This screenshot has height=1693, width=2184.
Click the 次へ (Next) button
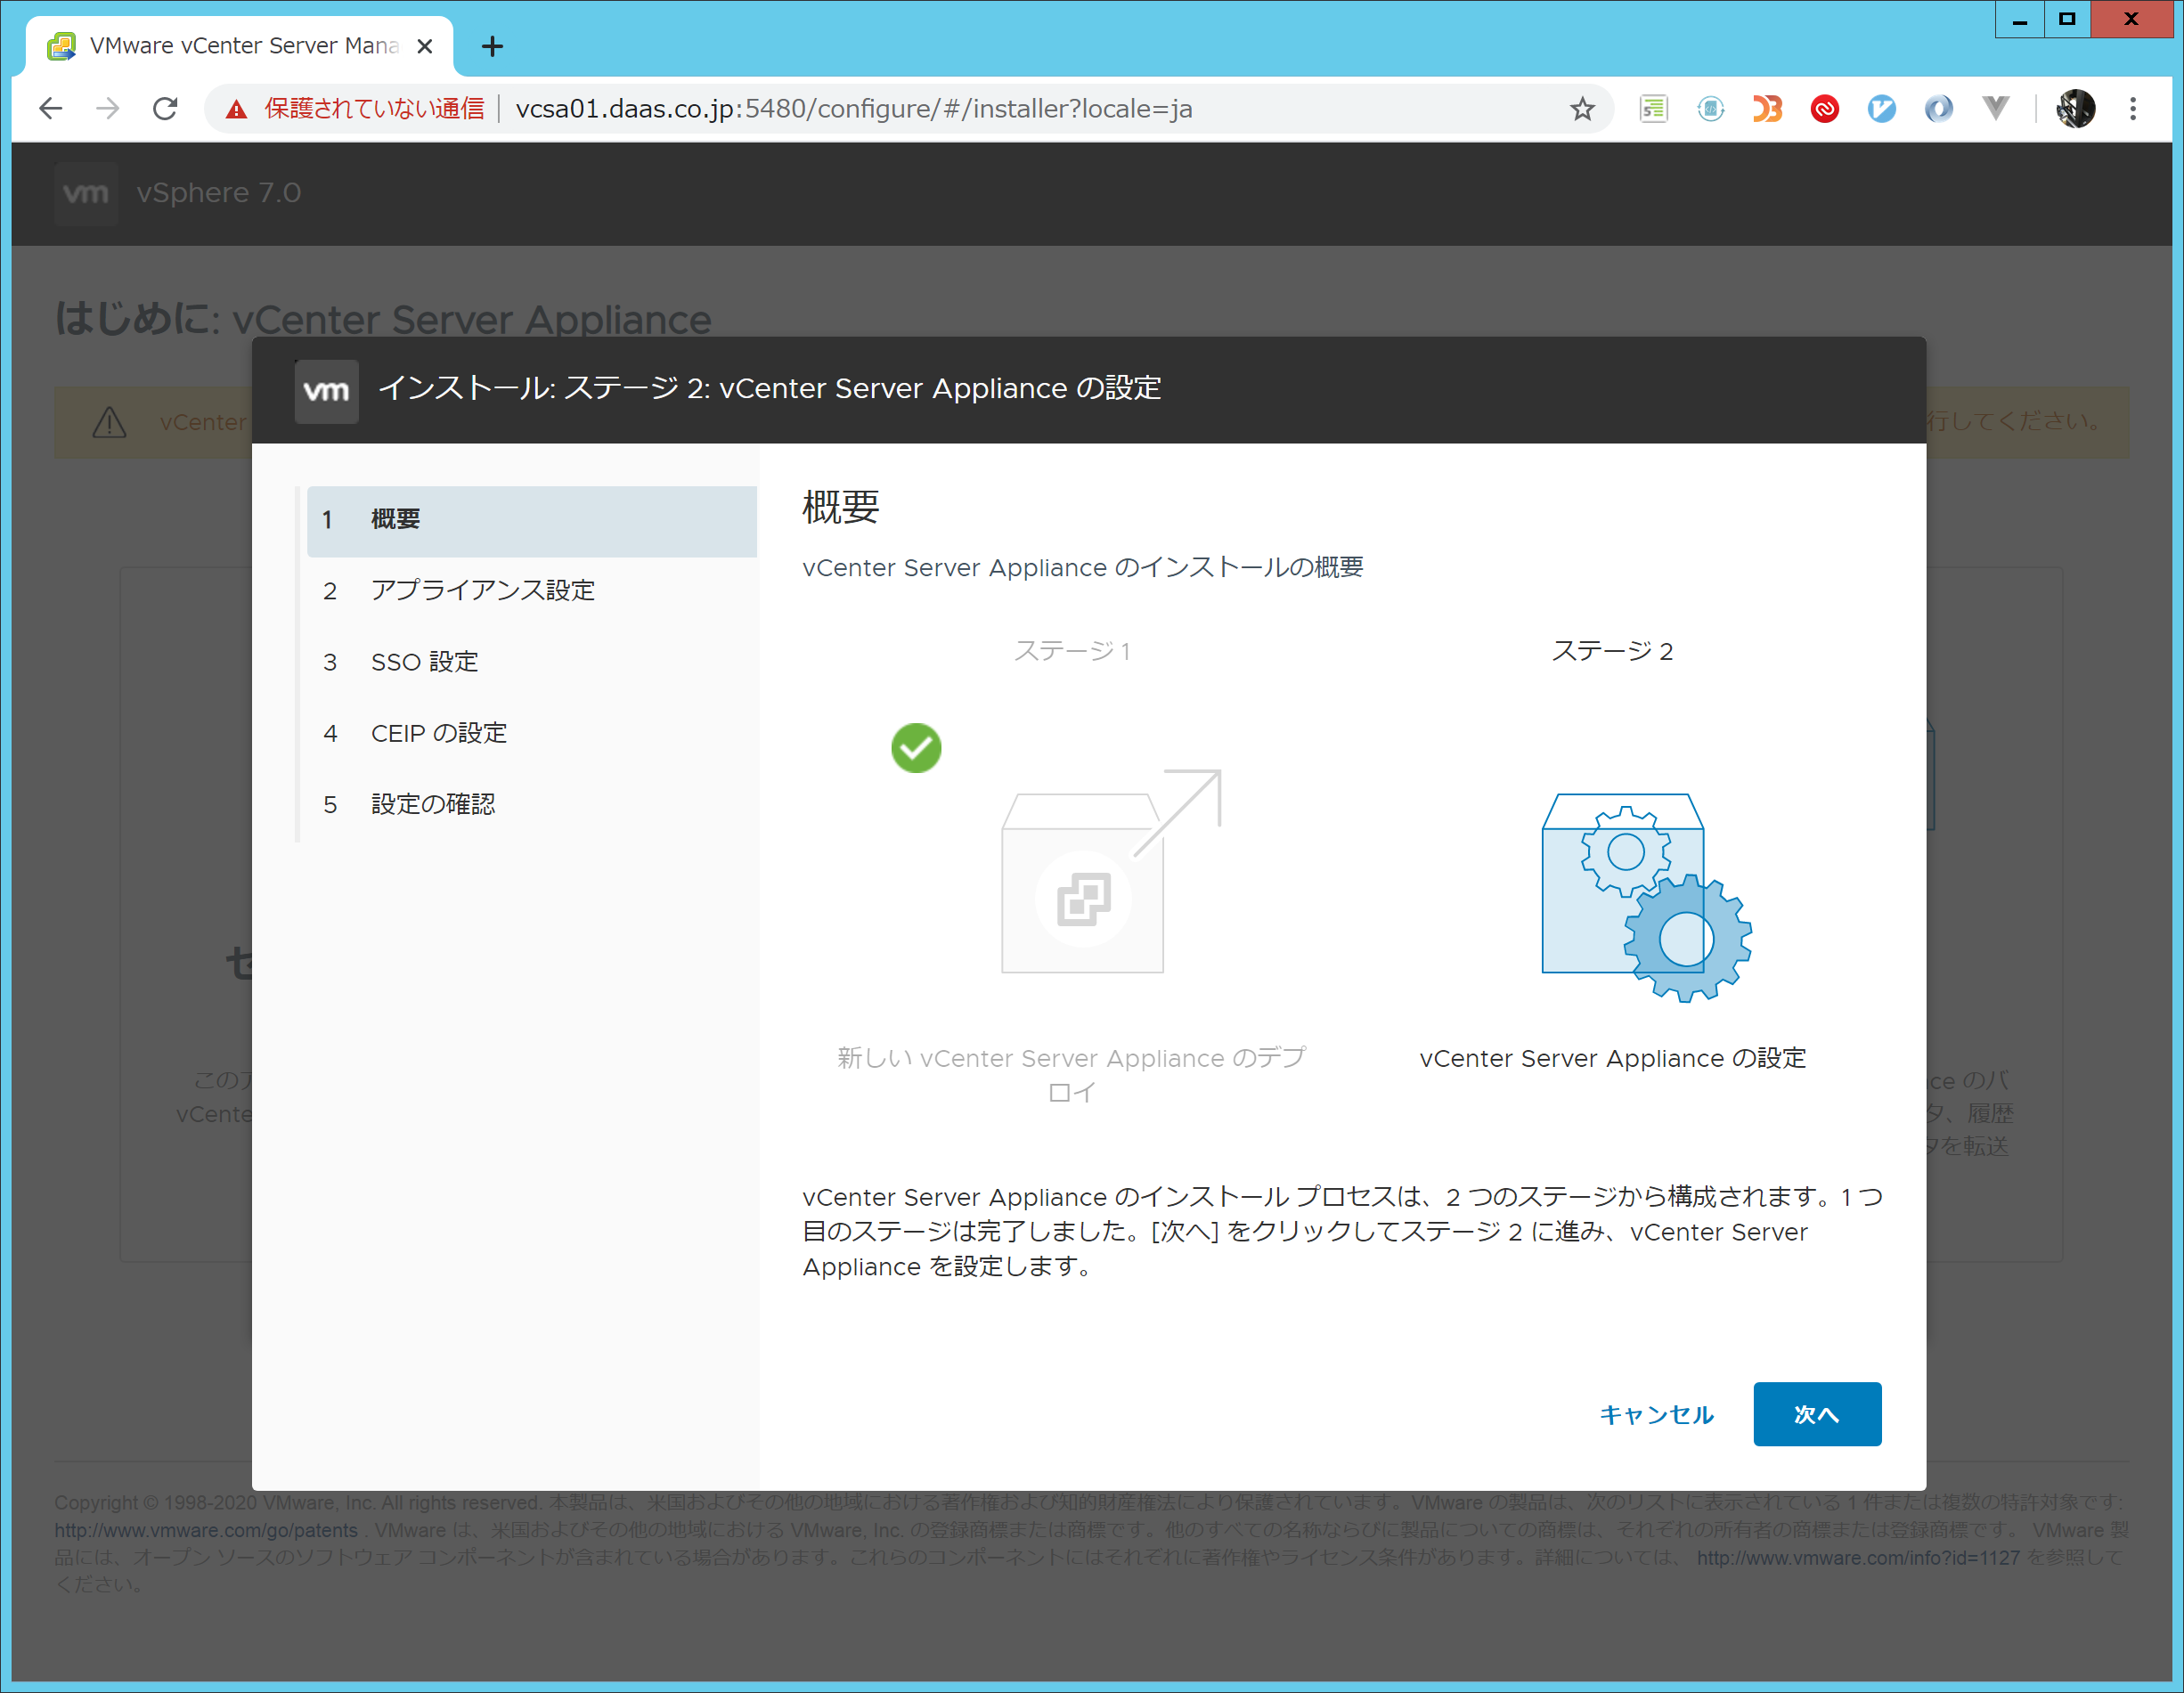click(1816, 1413)
